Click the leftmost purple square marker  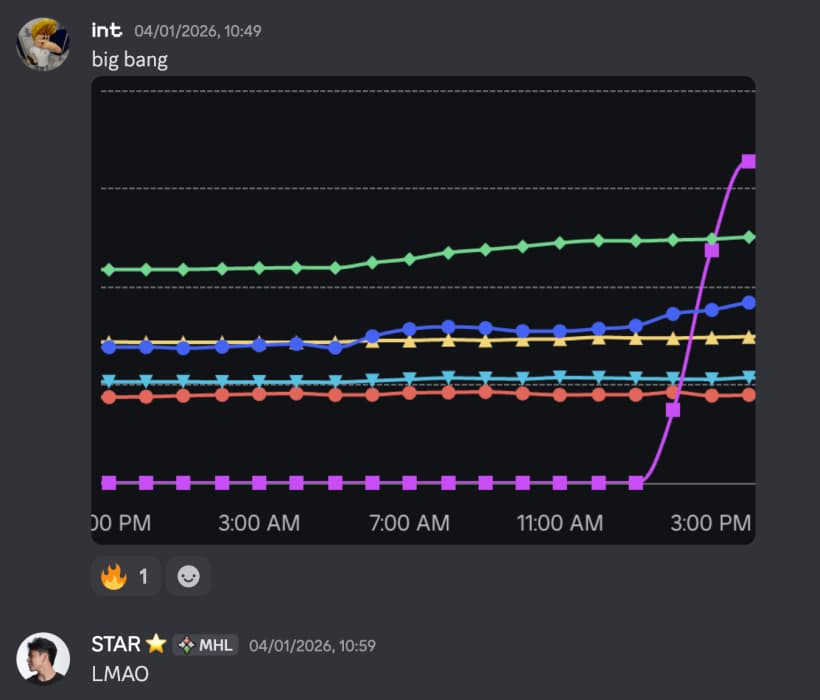point(109,482)
